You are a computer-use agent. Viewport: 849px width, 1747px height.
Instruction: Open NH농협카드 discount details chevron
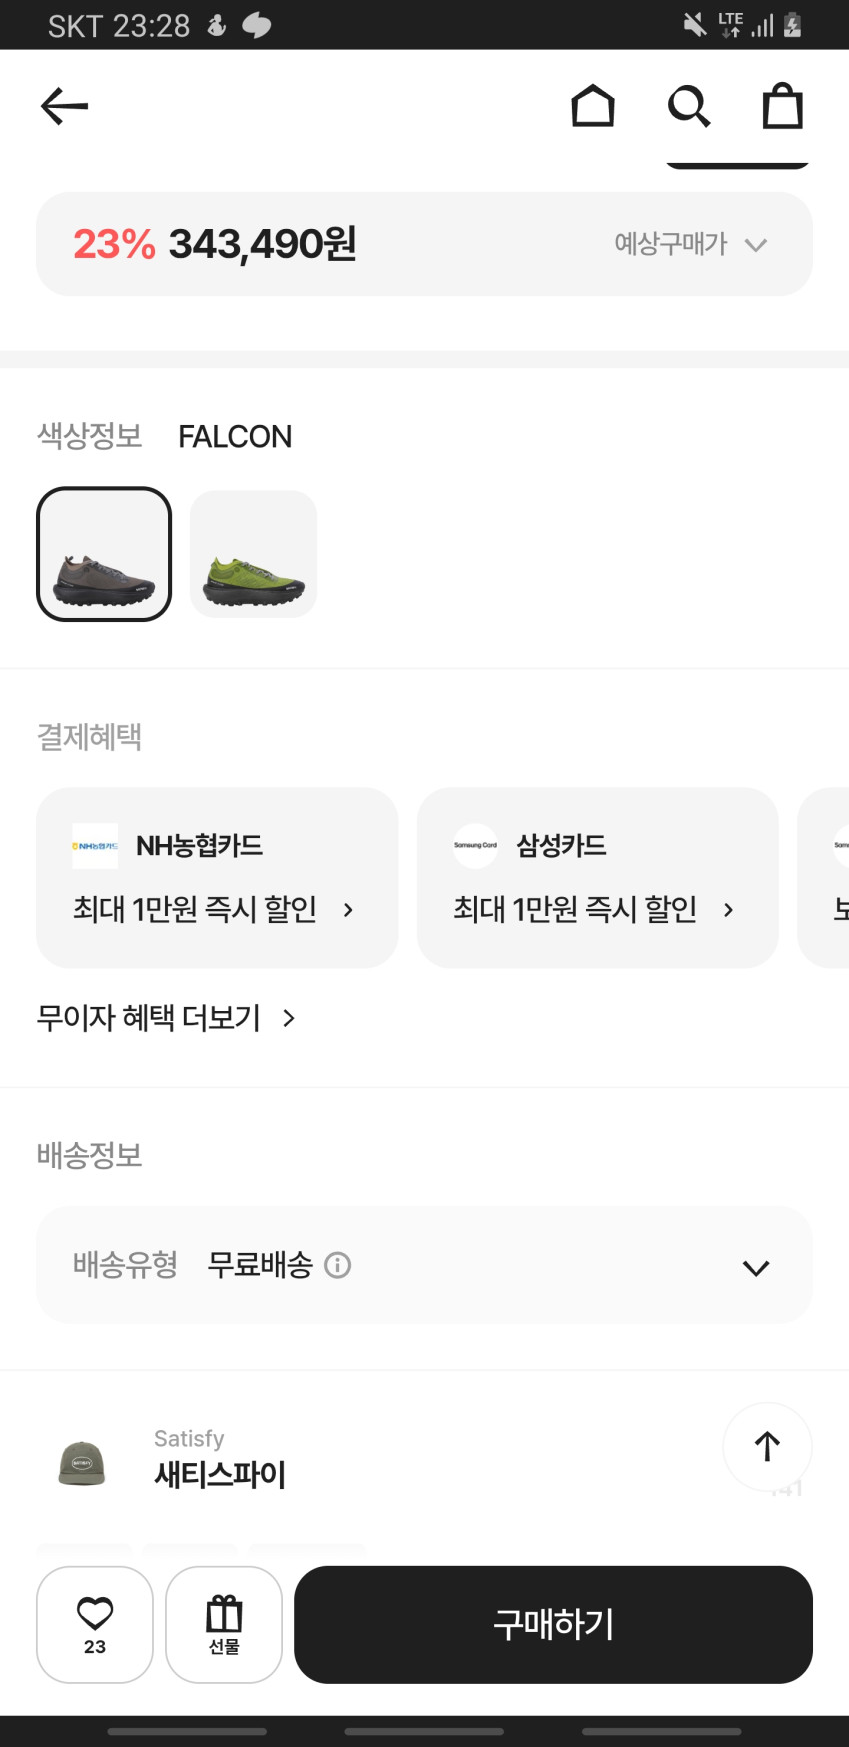point(348,910)
